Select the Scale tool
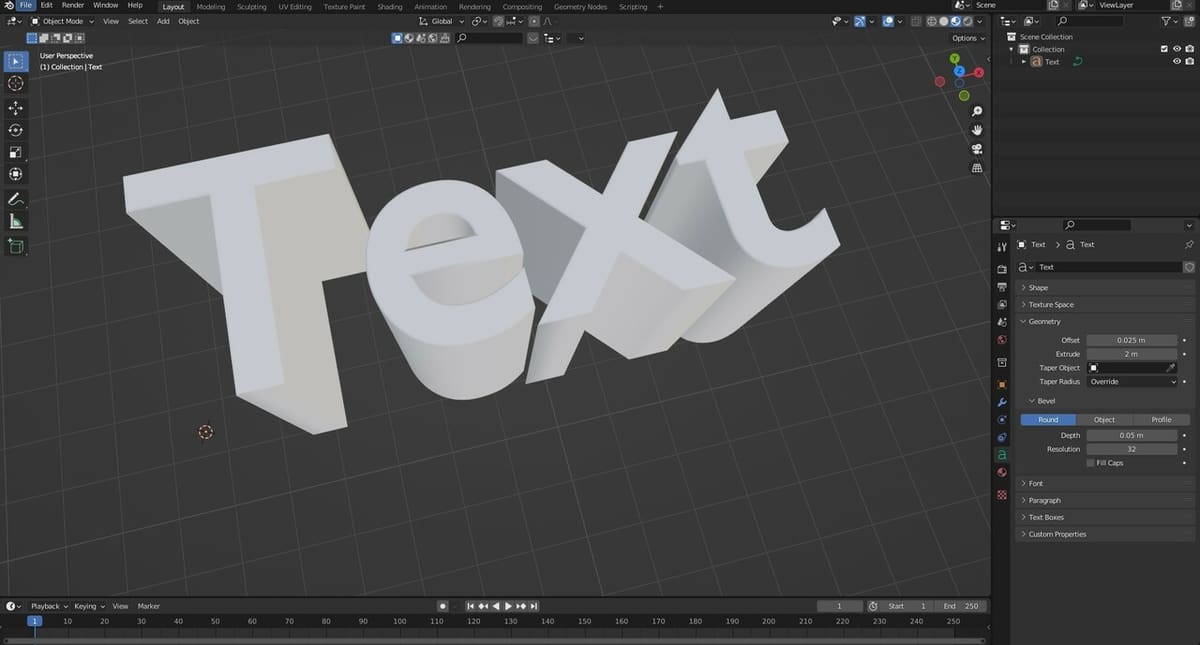Screen dimensions: 1200x645 pyautogui.click(x=16, y=152)
